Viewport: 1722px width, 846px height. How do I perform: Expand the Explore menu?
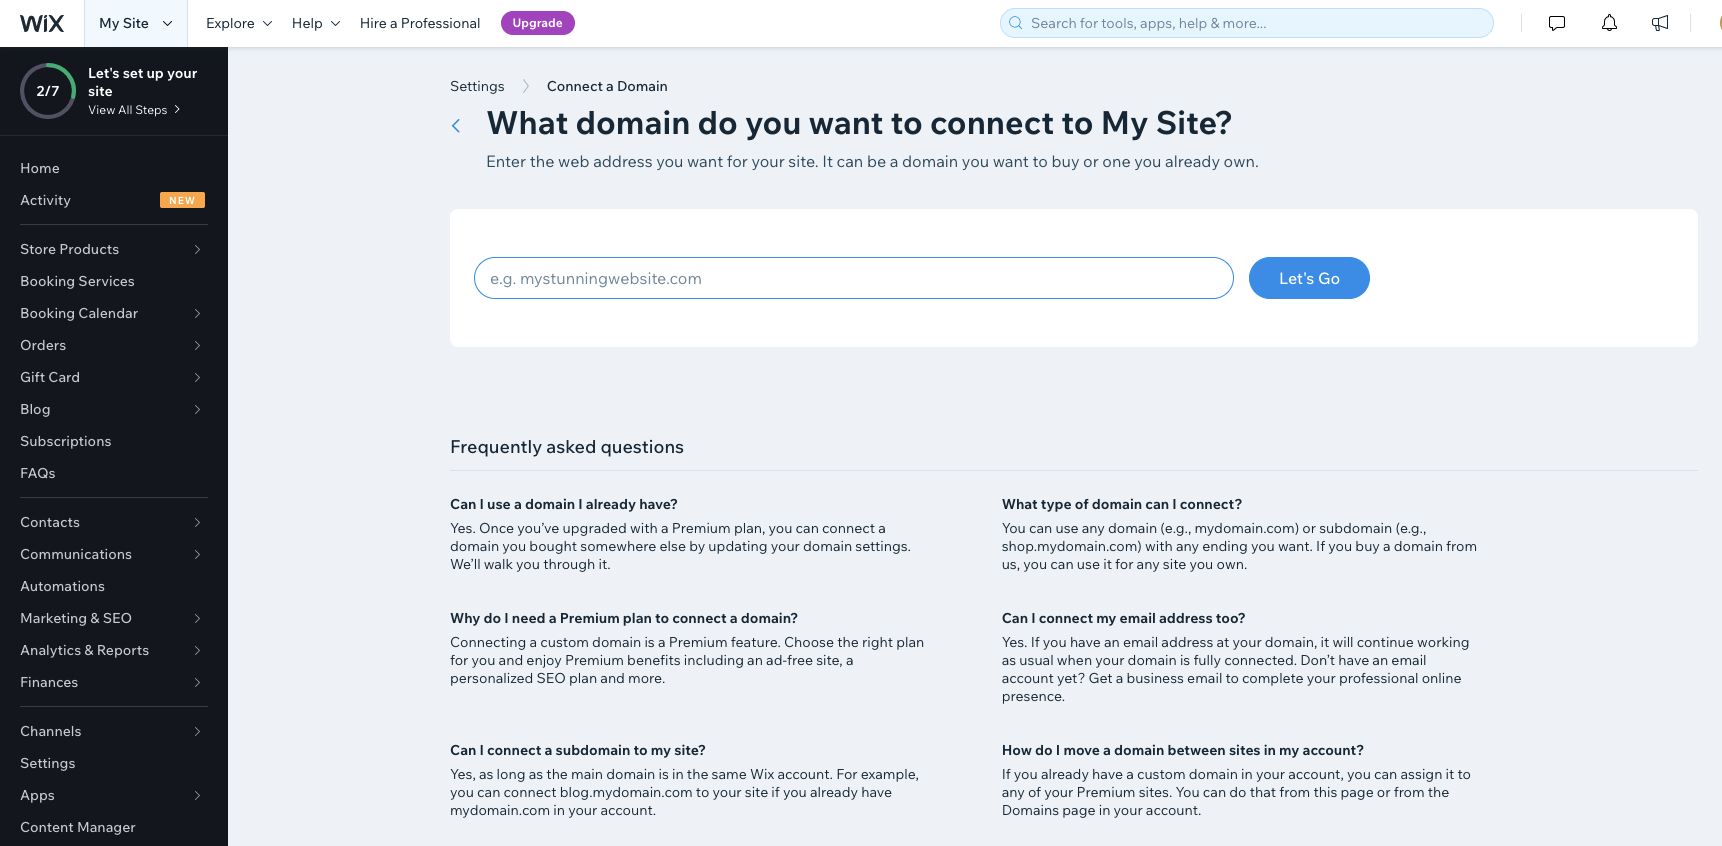(x=239, y=23)
